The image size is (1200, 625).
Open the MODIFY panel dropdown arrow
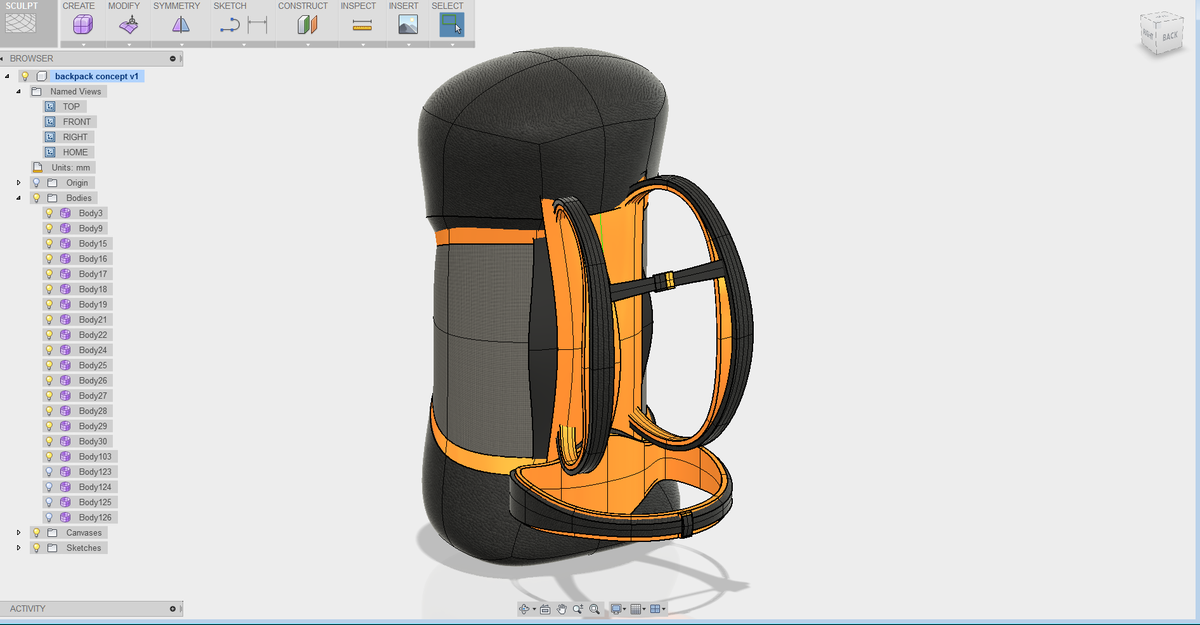point(129,44)
